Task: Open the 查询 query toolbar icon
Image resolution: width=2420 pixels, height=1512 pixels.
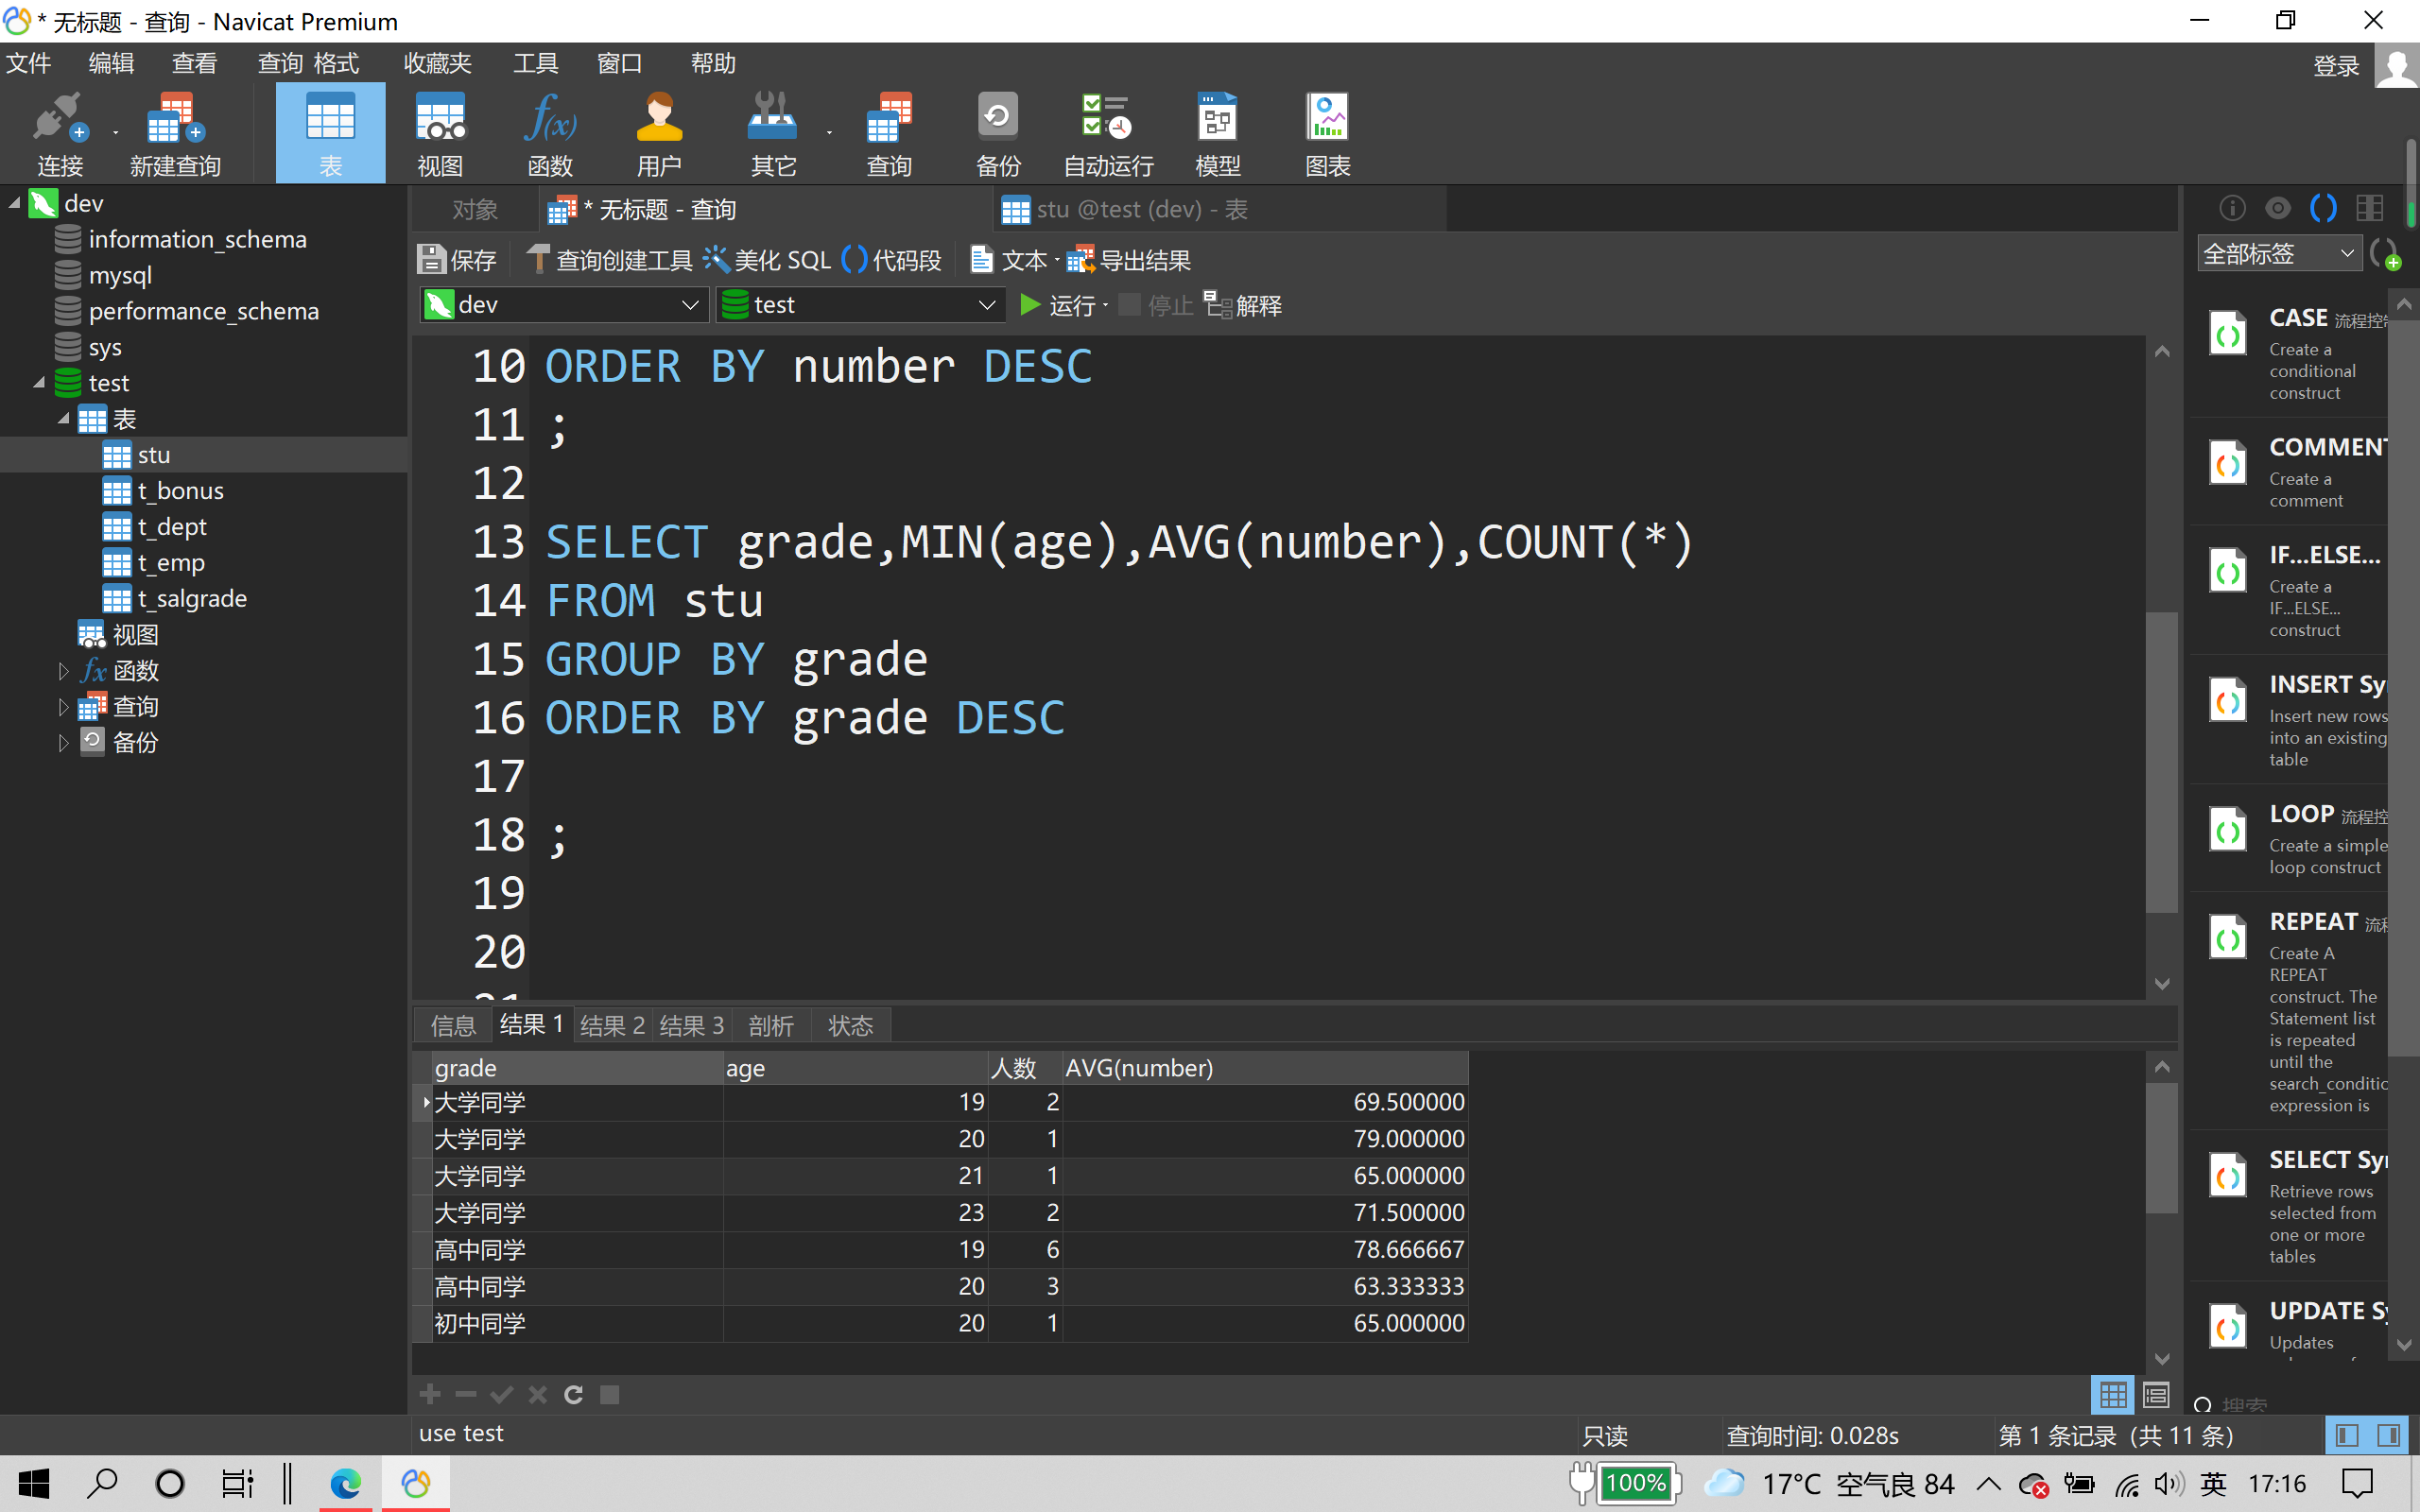Action: coord(889,135)
